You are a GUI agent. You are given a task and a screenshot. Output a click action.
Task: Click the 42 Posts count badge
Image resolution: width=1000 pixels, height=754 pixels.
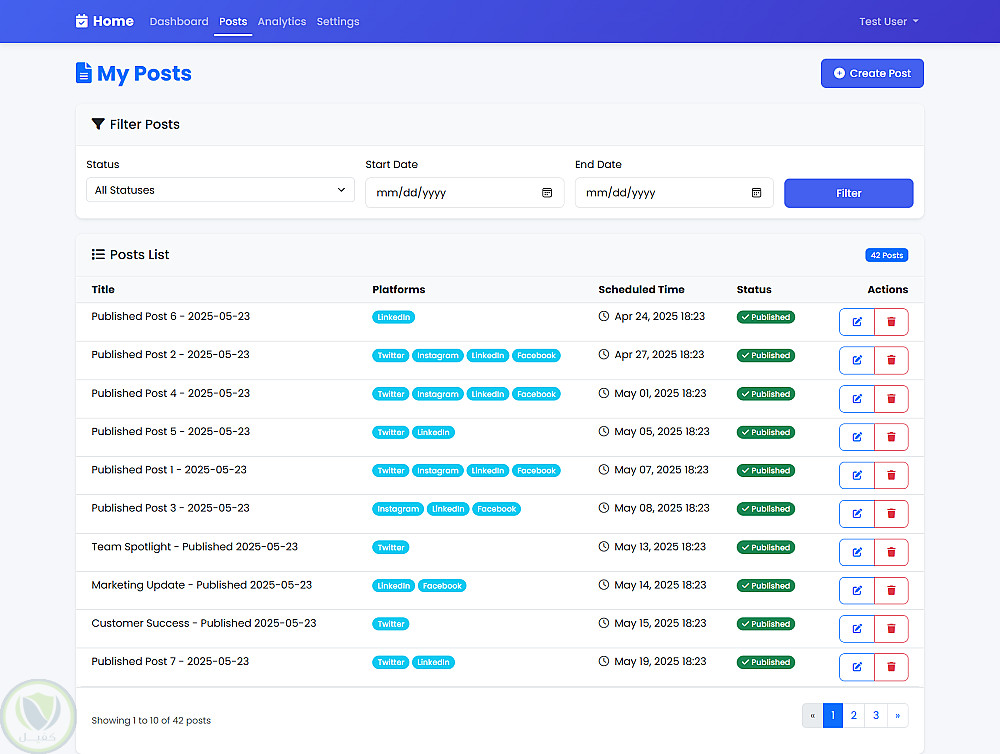pyautogui.click(x=886, y=255)
